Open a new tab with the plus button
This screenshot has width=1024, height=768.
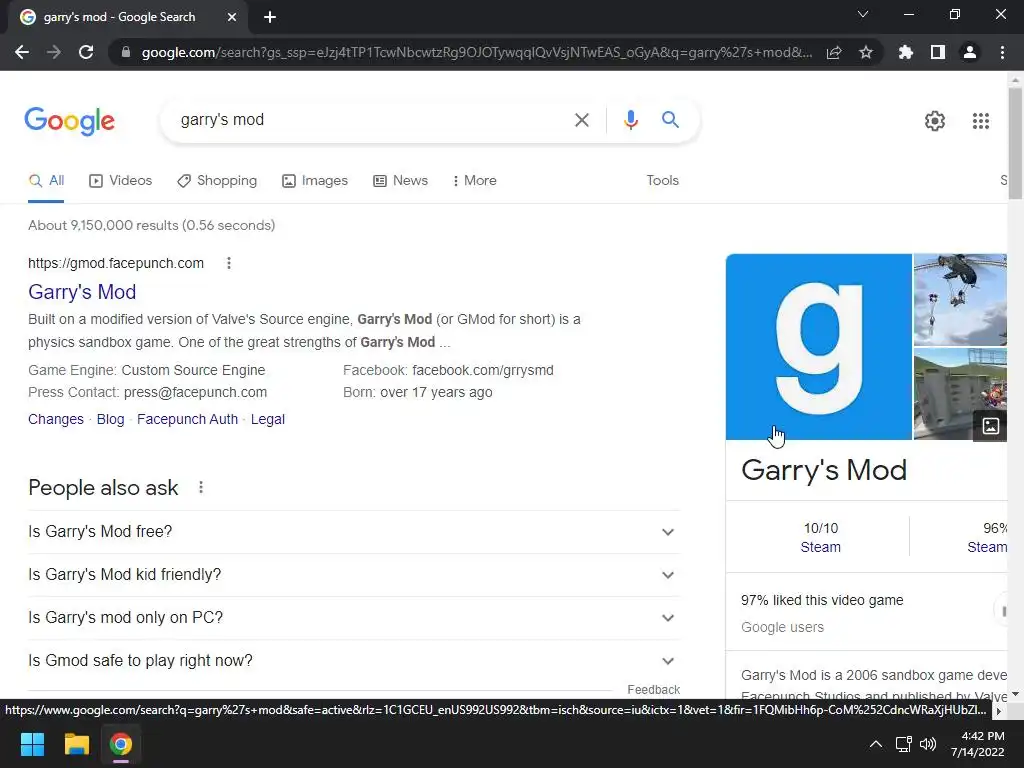click(270, 17)
